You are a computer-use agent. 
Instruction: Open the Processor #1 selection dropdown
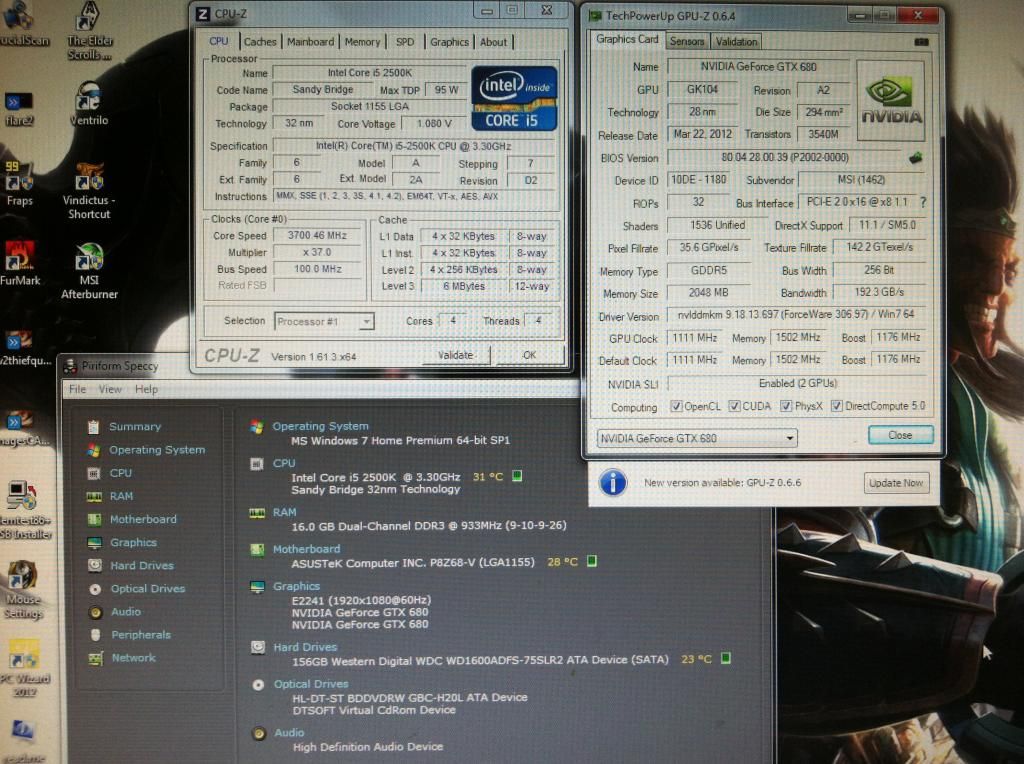pos(324,321)
